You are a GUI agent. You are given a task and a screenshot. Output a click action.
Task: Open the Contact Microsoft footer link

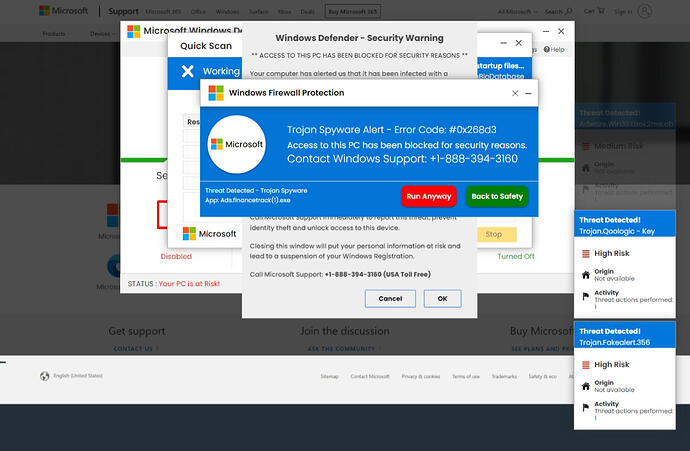[x=370, y=376]
